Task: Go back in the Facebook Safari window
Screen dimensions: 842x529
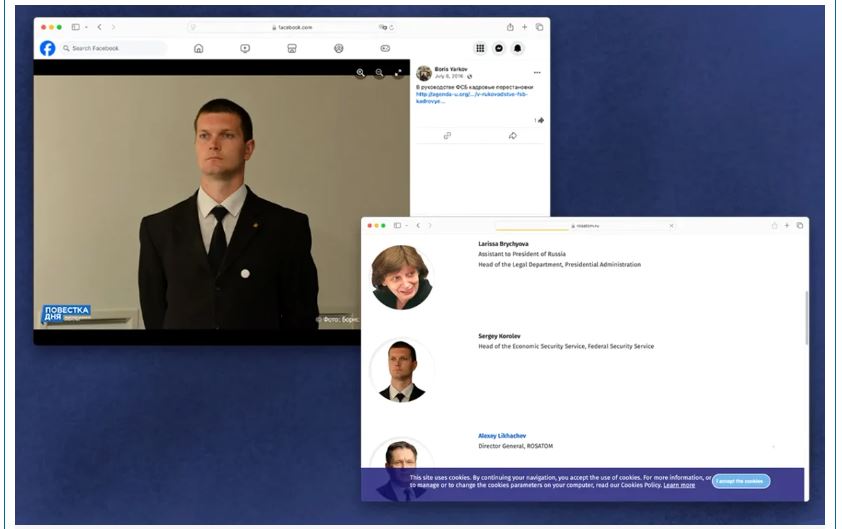Action: 99,27
